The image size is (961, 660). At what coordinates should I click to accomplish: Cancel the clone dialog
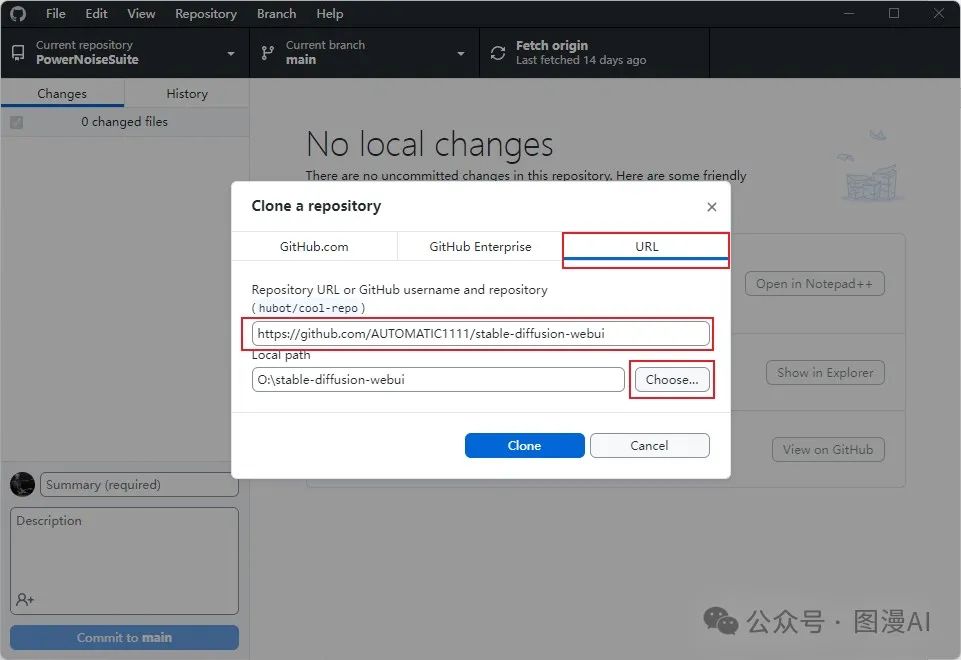650,446
